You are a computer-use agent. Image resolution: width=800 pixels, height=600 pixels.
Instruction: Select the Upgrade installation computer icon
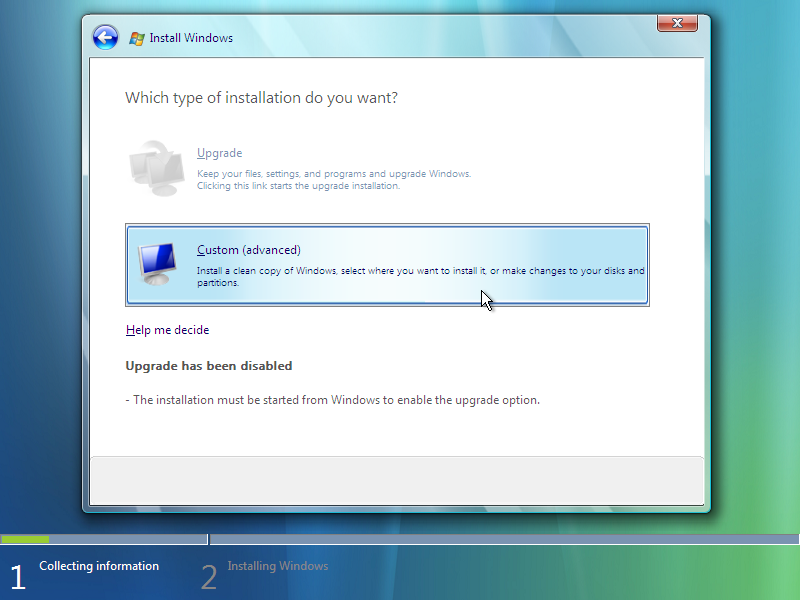point(156,165)
